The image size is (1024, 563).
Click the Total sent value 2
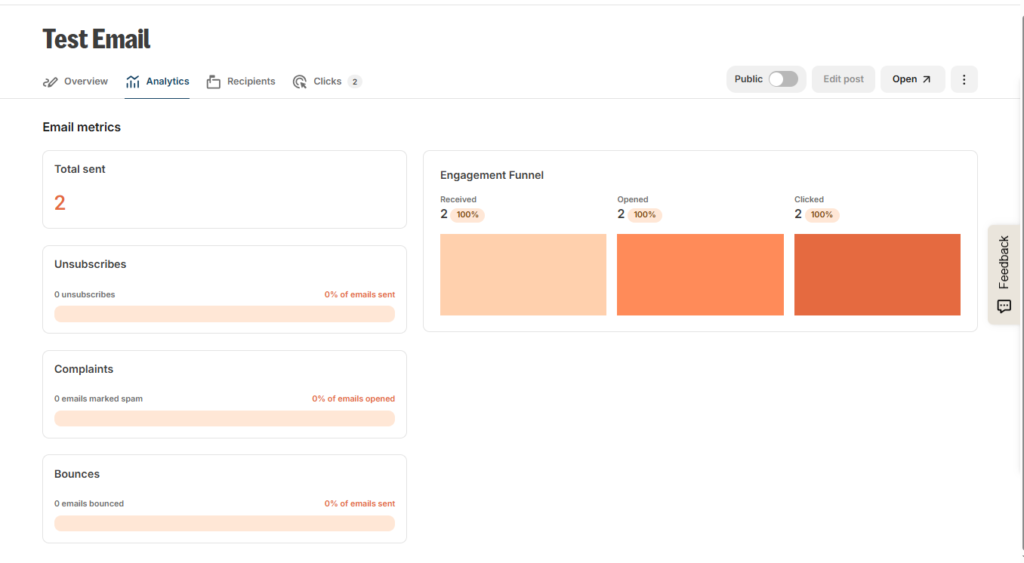tap(60, 203)
